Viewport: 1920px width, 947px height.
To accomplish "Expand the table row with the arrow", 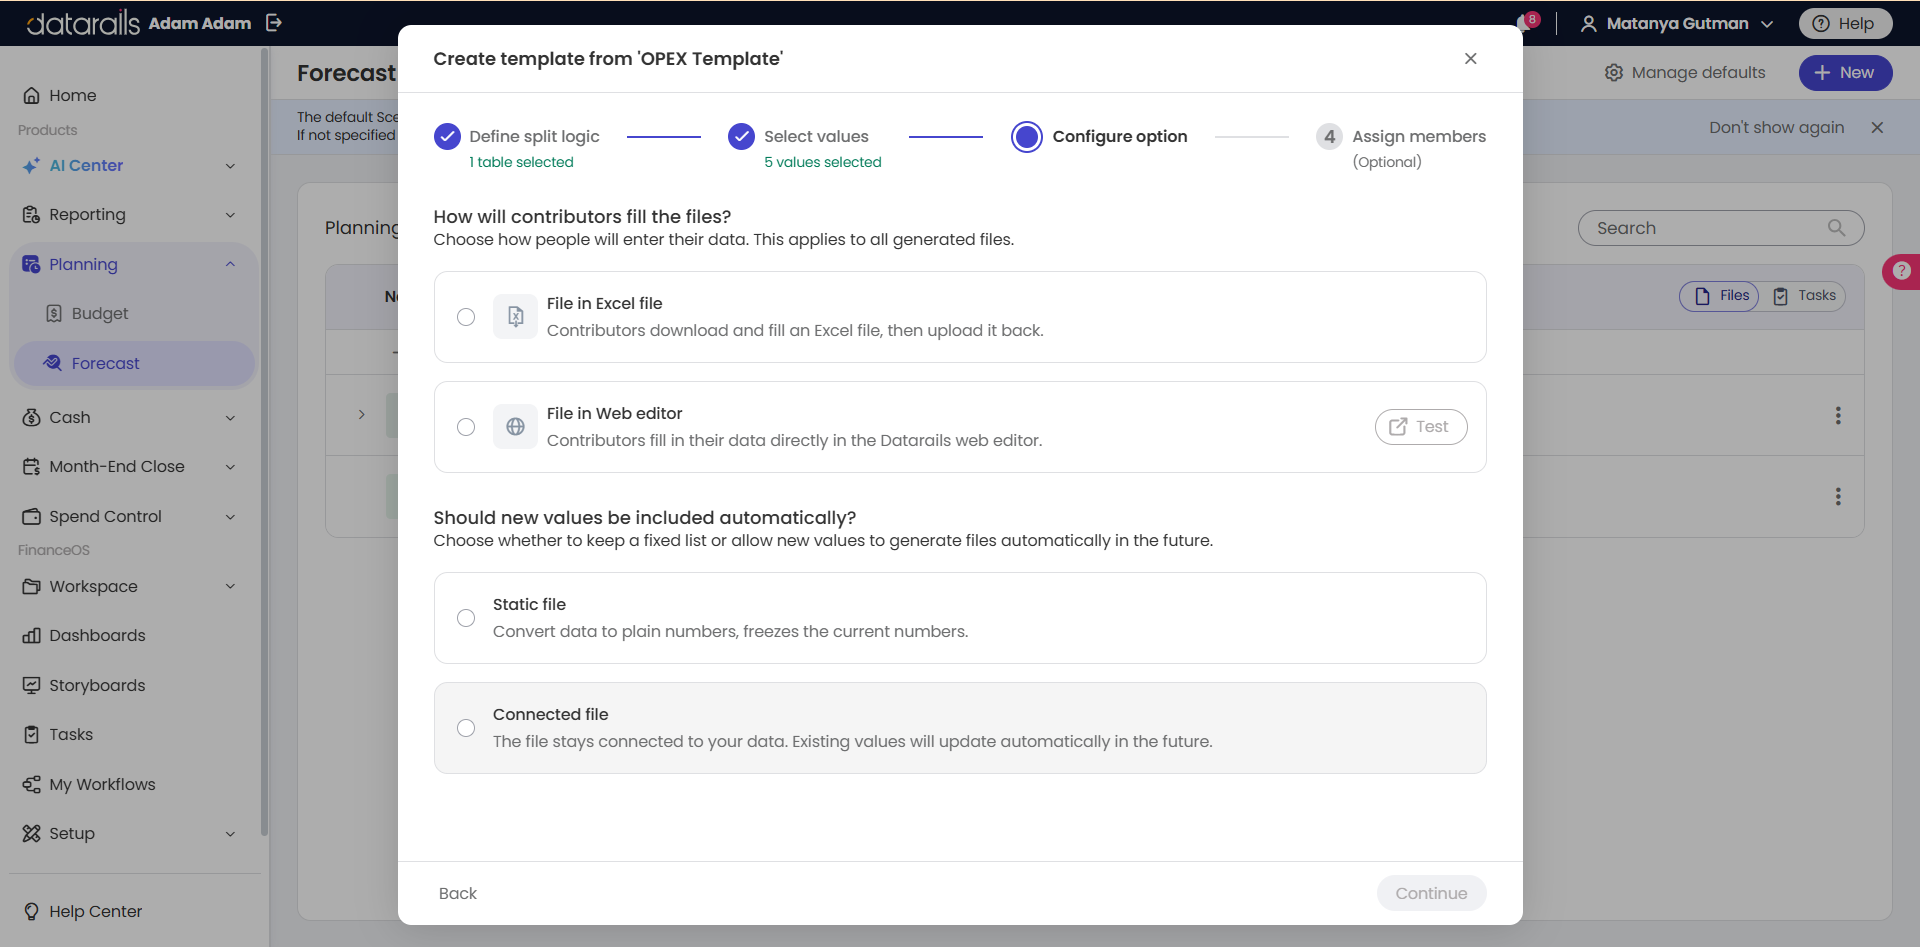I will [x=362, y=415].
